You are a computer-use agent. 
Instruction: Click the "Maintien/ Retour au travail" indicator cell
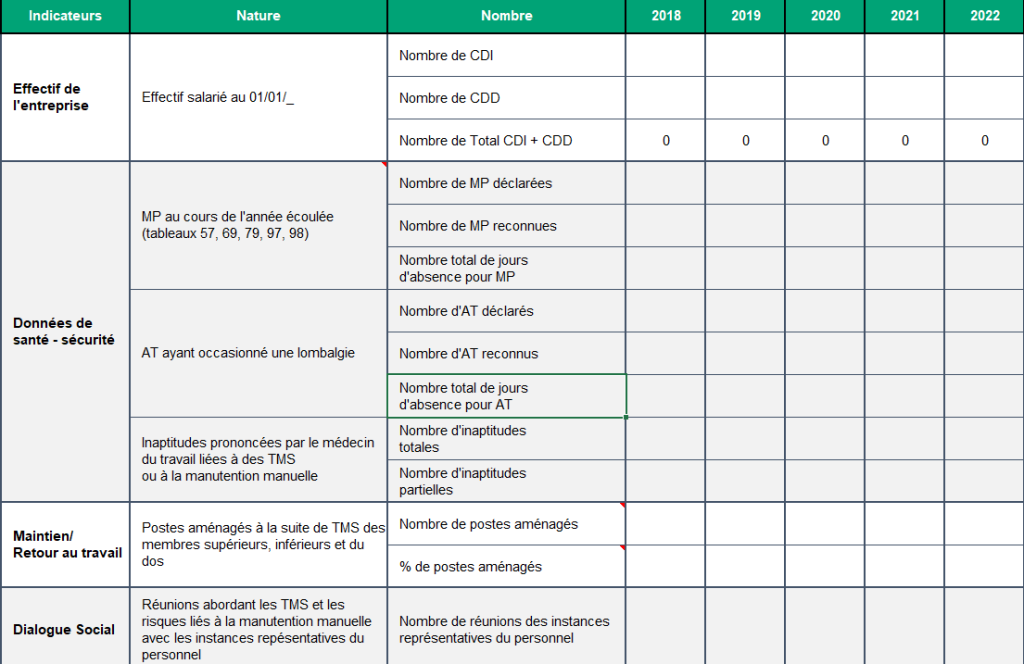click(x=65, y=544)
